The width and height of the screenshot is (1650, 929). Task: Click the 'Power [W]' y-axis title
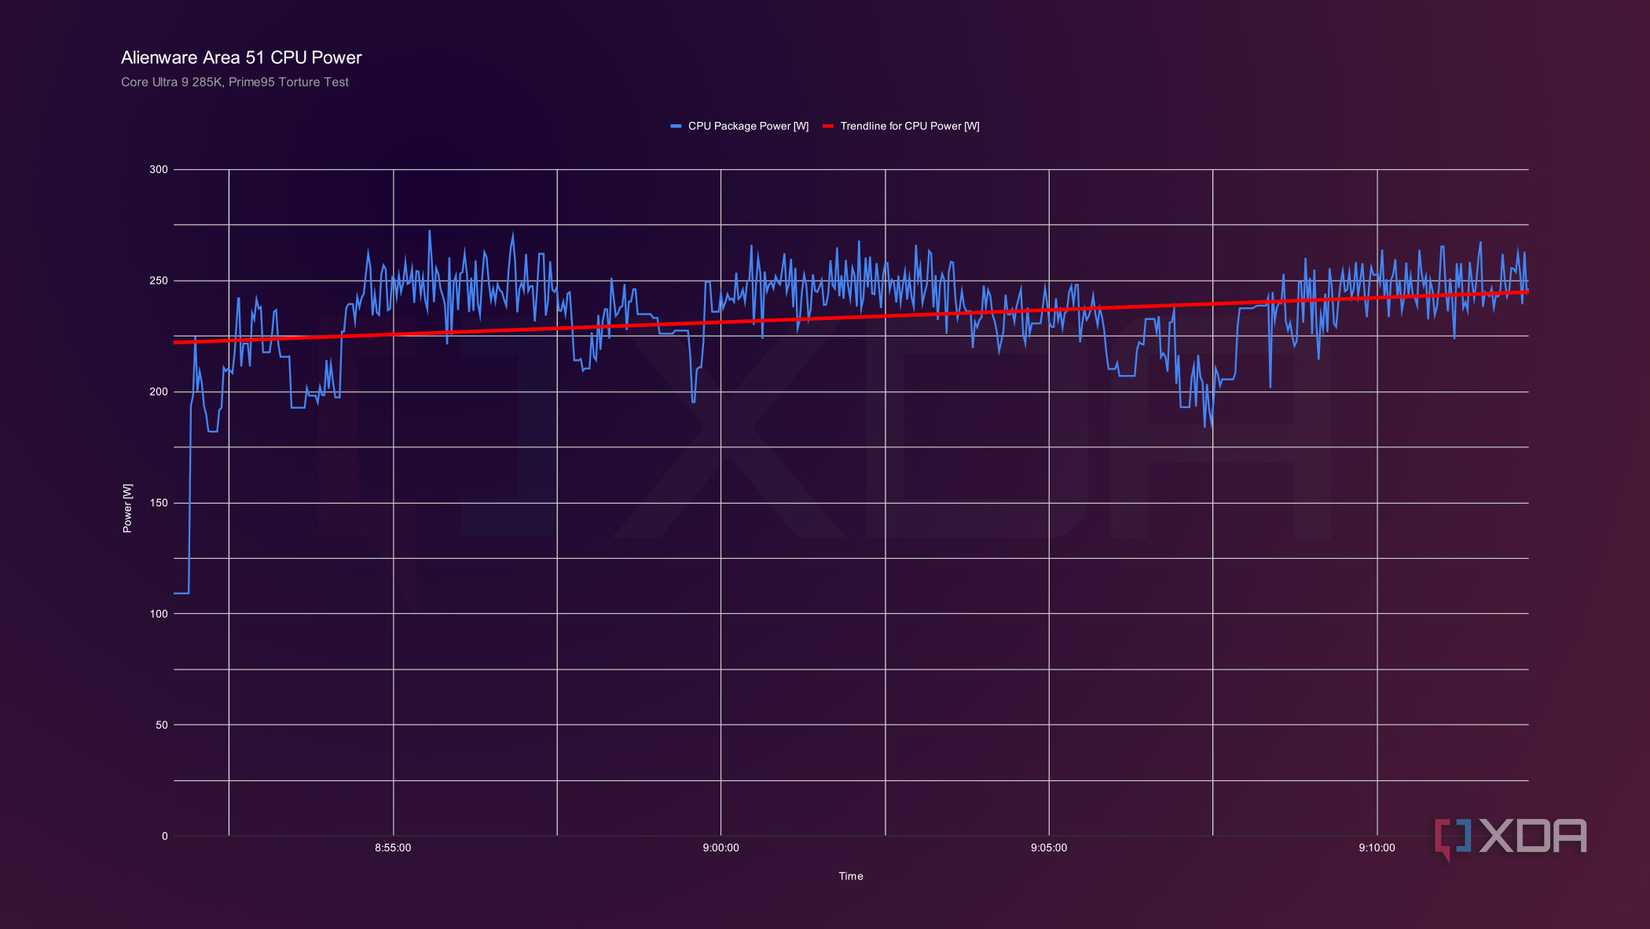click(127, 508)
